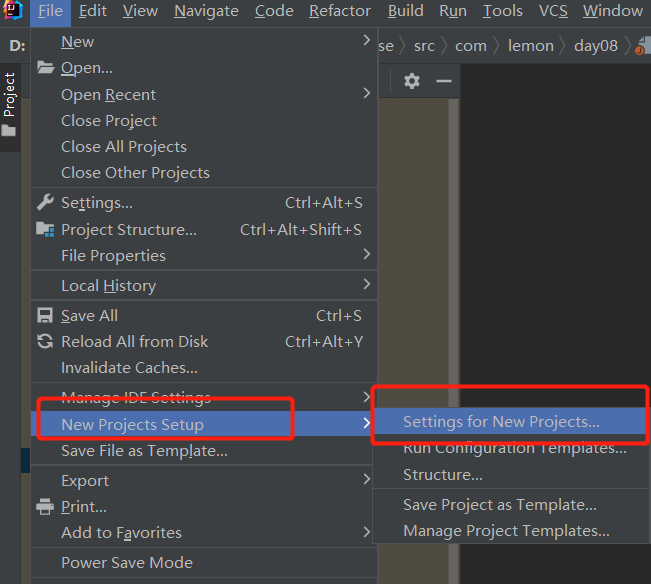Hide the tool window with the dash icon
Screen dimensions: 651x584
(443, 81)
